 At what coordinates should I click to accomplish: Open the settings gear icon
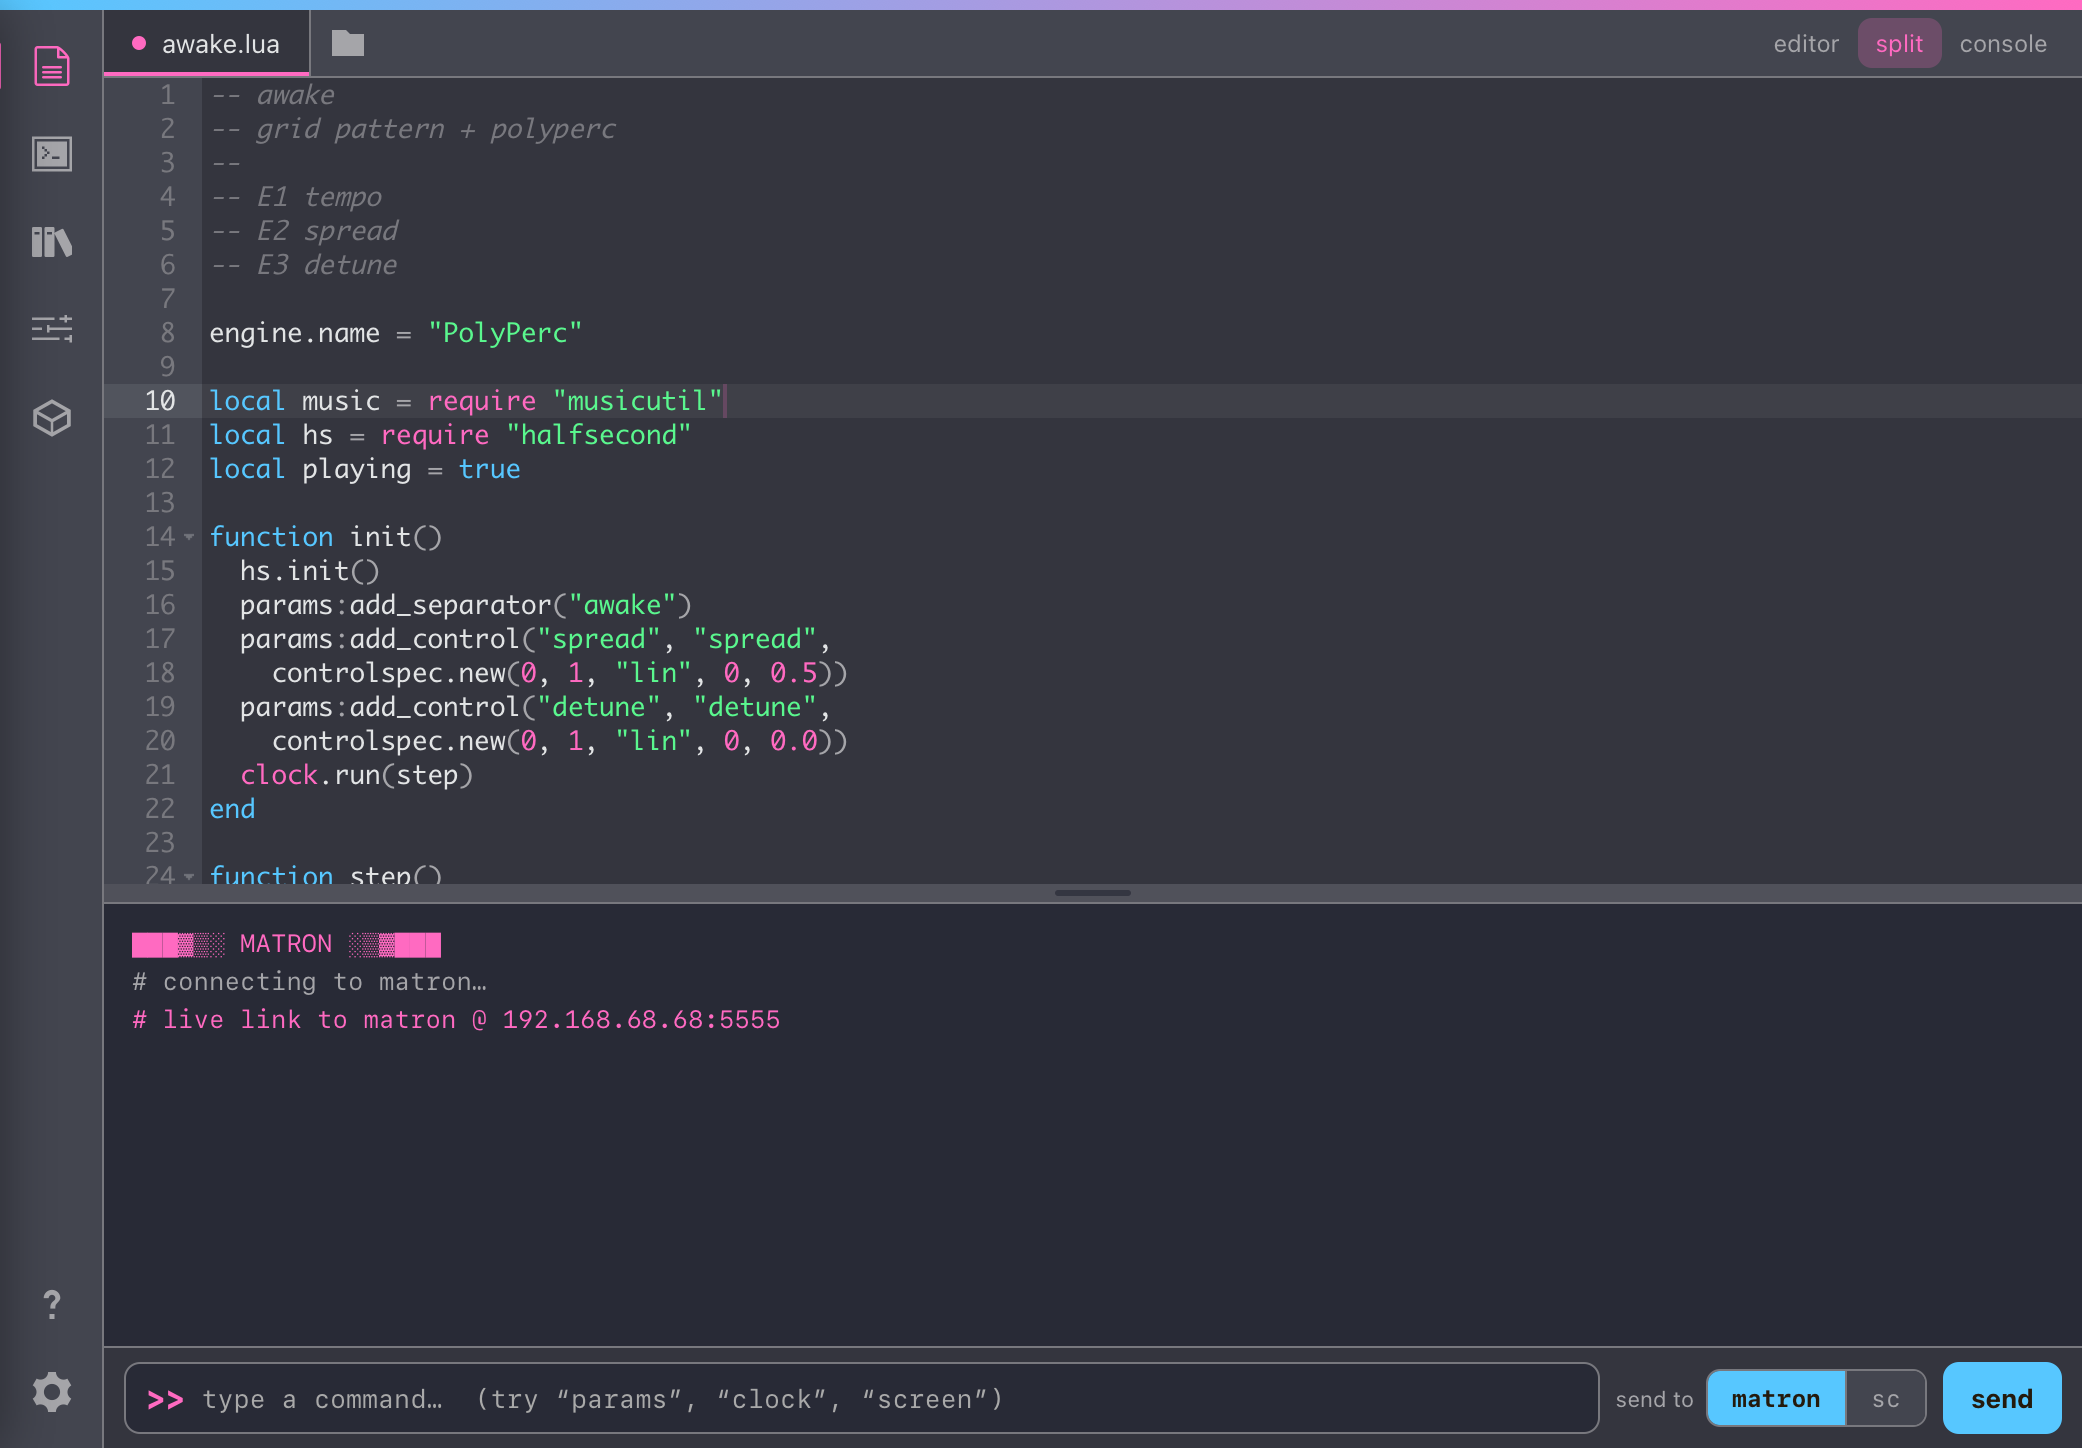click(52, 1392)
